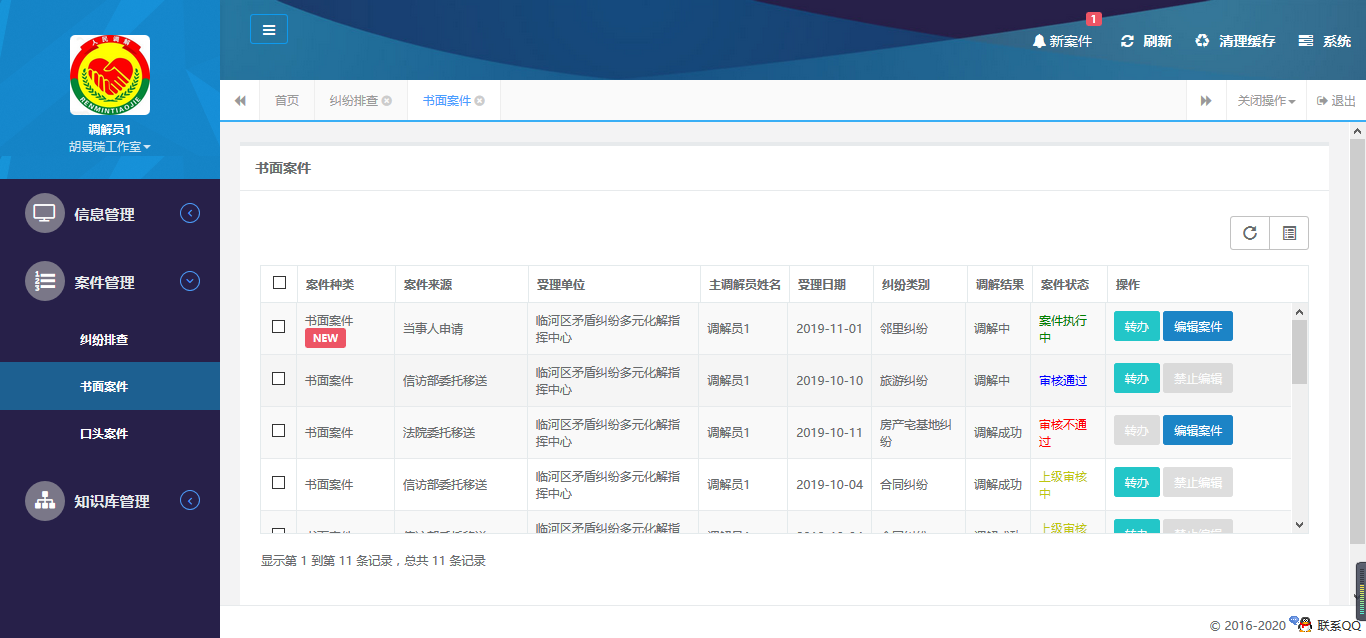The image size is (1366, 638).
Task: Click the table refresh icon above the list
Action: click(x=1249, y=232)
